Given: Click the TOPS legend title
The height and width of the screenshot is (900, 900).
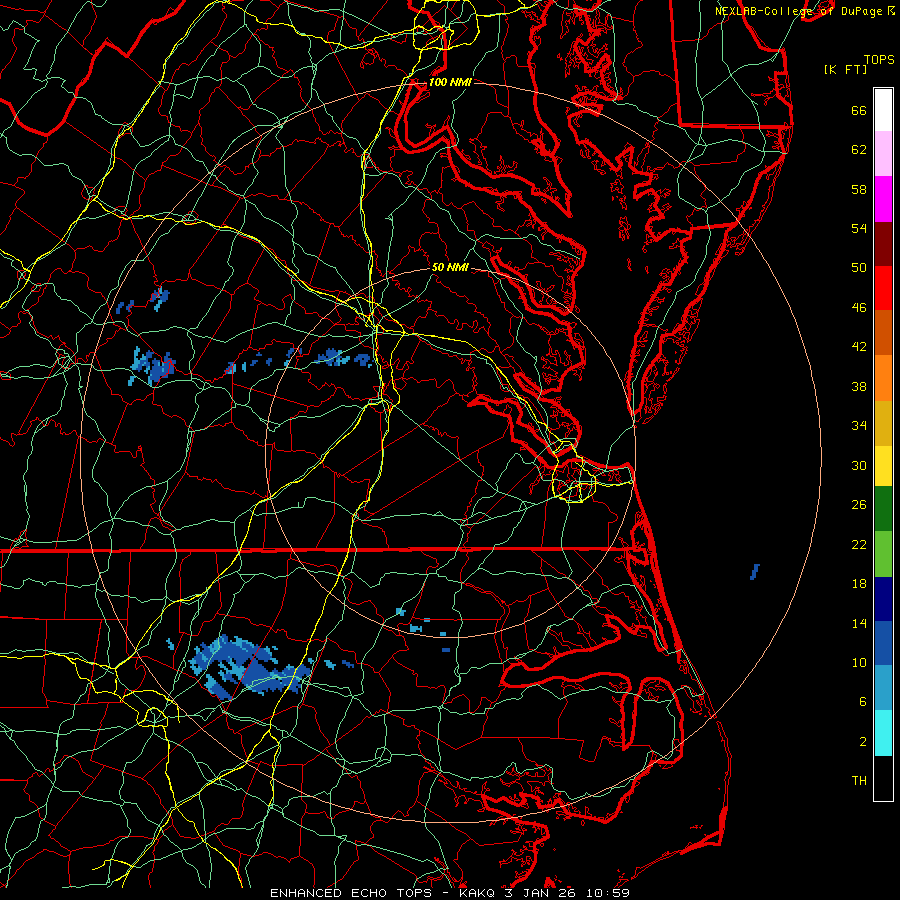Looking at the screenshot, I should coord(879,60).
